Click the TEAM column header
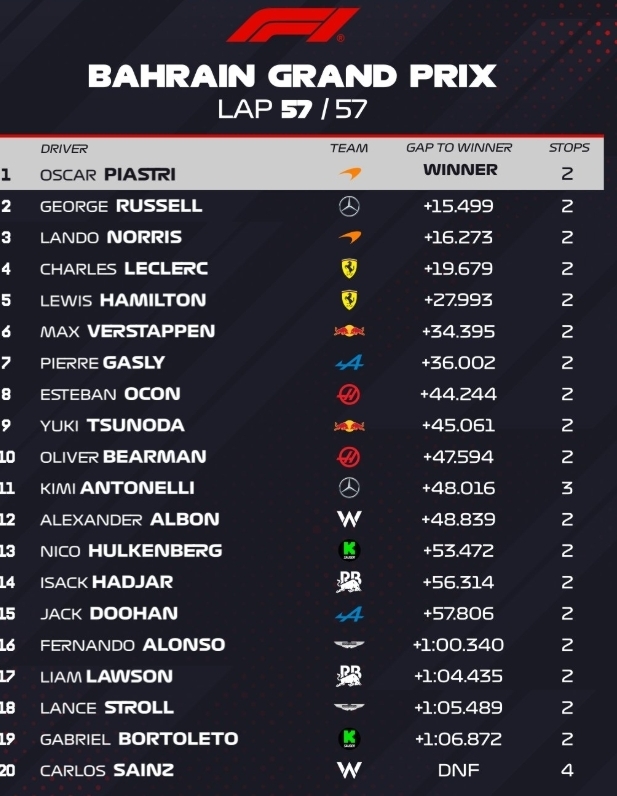This screenshot has width=617, height=796. click(x=349, y=148)
